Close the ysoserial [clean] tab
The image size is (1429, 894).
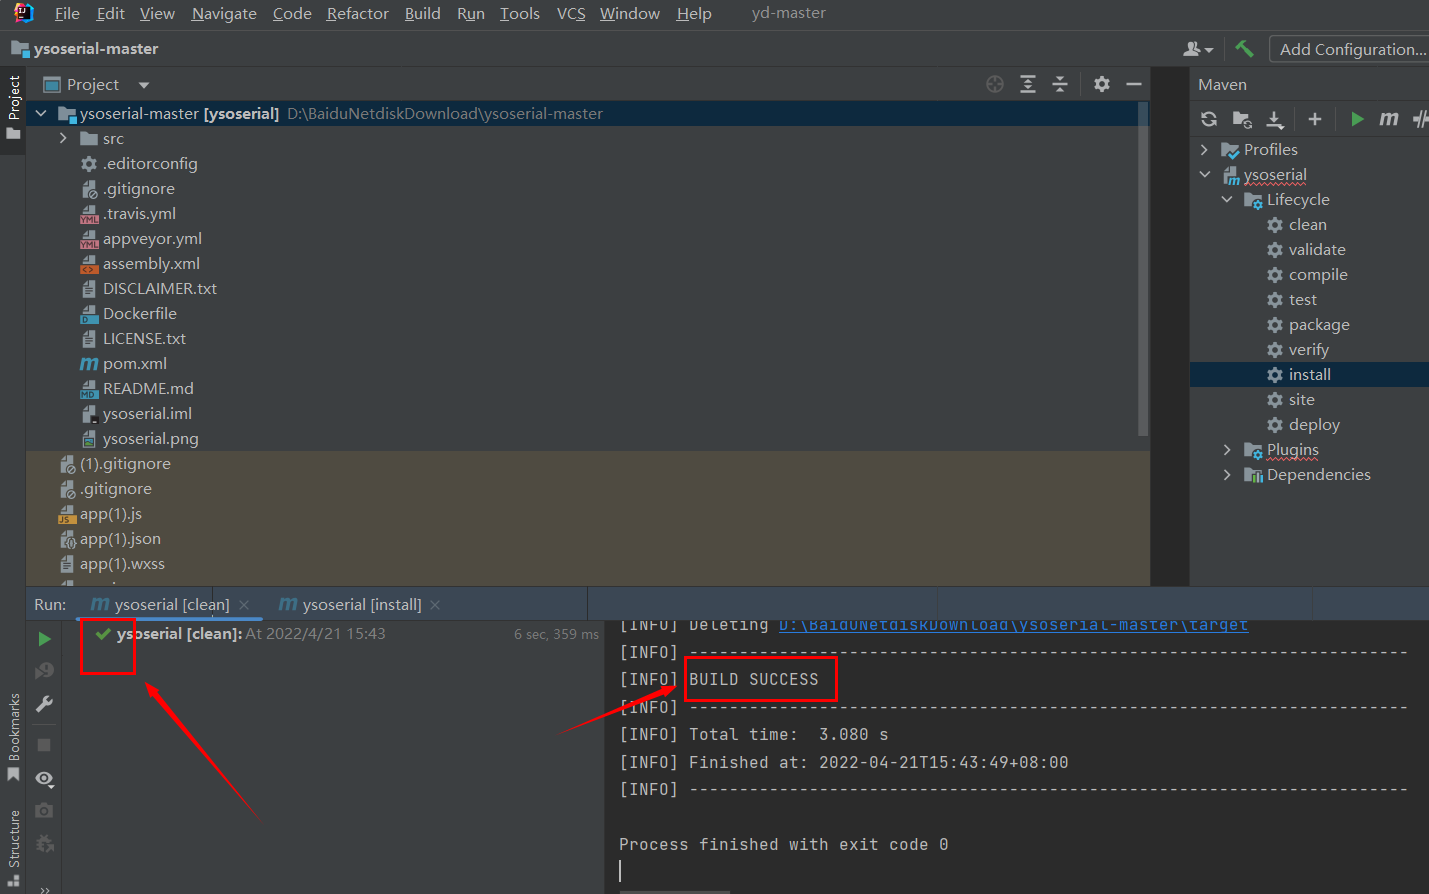pos(244,605)
